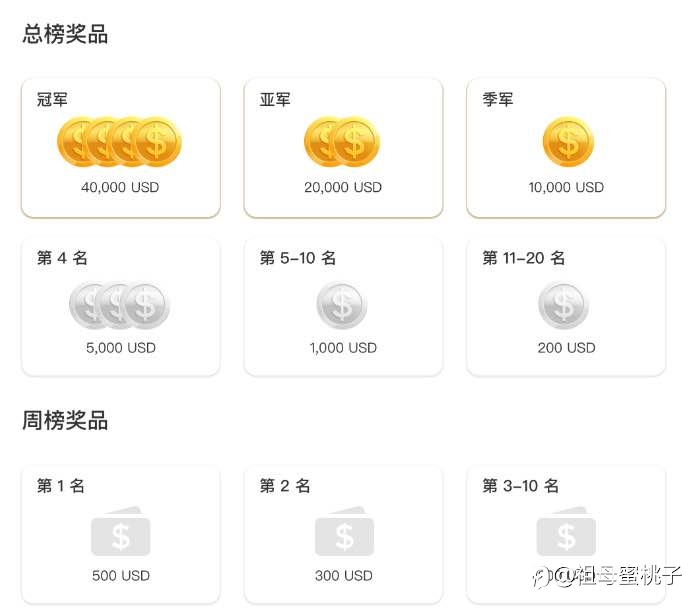Click the 第 4 名 rank label
The image size is (689, 616).
click(62, 258)
